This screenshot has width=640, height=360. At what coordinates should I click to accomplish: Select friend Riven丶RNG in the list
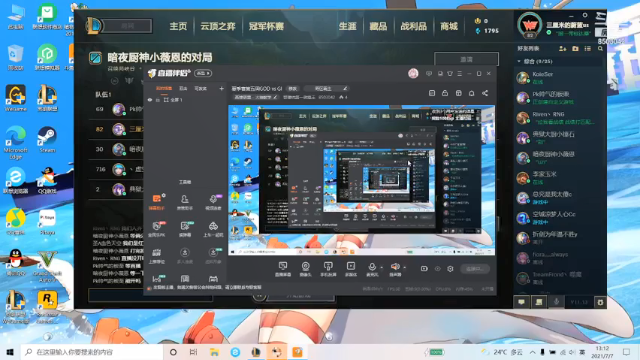coord(559,118)
